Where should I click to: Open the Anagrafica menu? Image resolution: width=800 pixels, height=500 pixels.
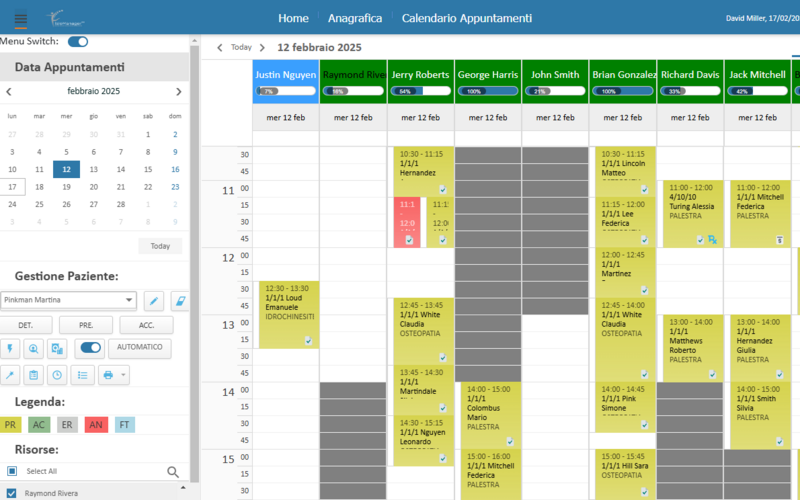[355, 18]
